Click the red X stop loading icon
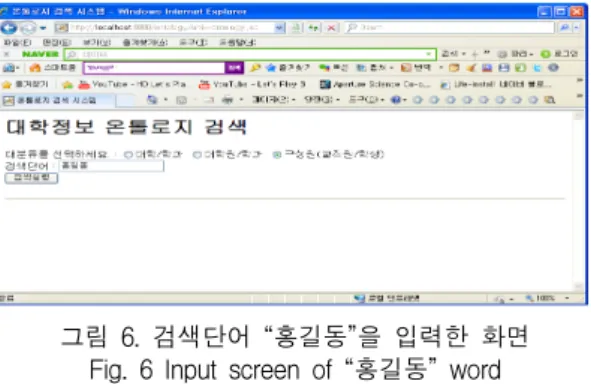This screenshot has width=591, height=384. tap(331, 28)
